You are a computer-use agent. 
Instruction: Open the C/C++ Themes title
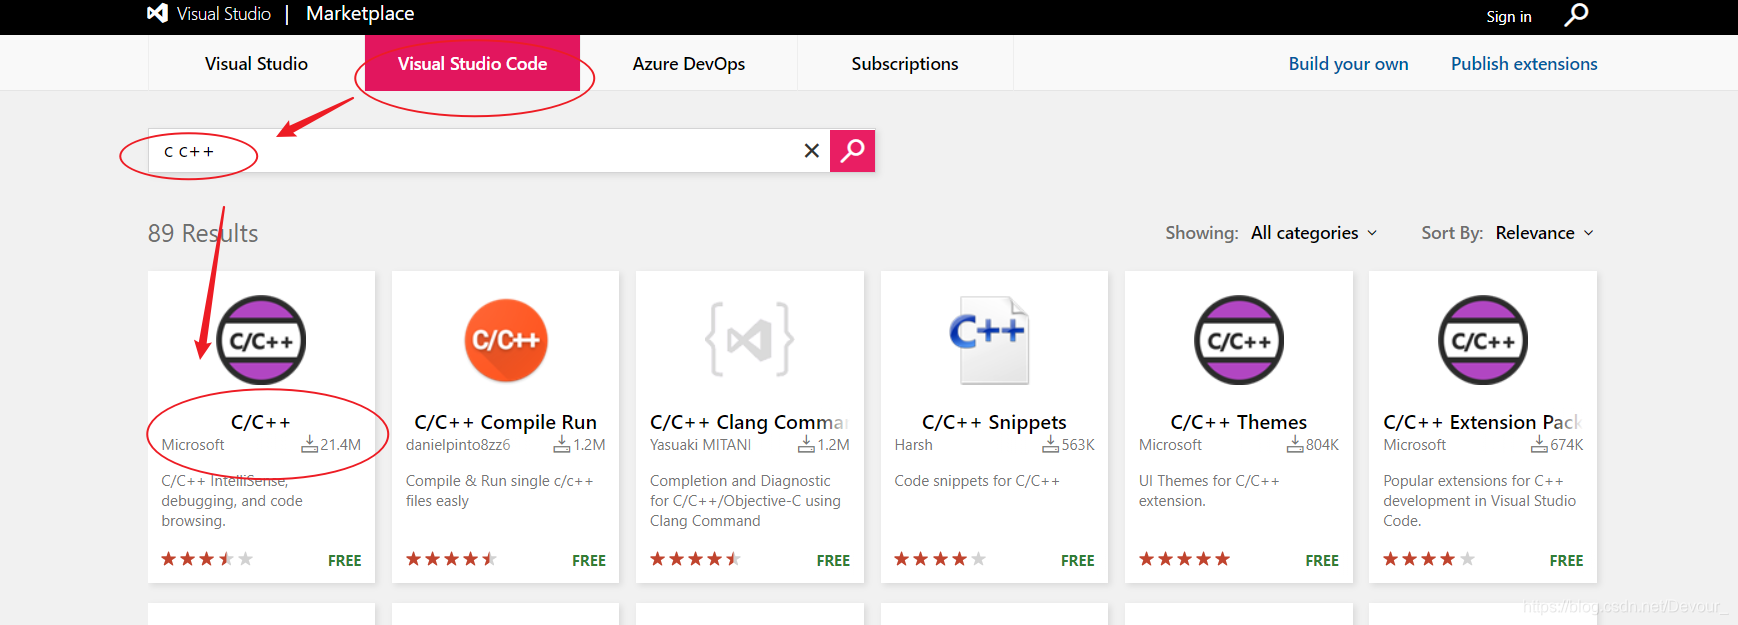point(1239,422)
